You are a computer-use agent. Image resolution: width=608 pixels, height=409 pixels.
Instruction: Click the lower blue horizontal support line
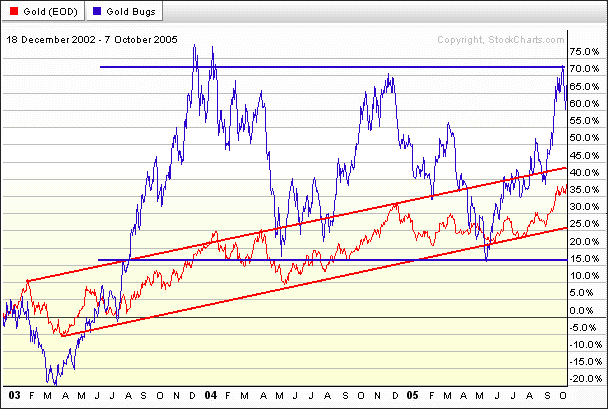point(333,260)
